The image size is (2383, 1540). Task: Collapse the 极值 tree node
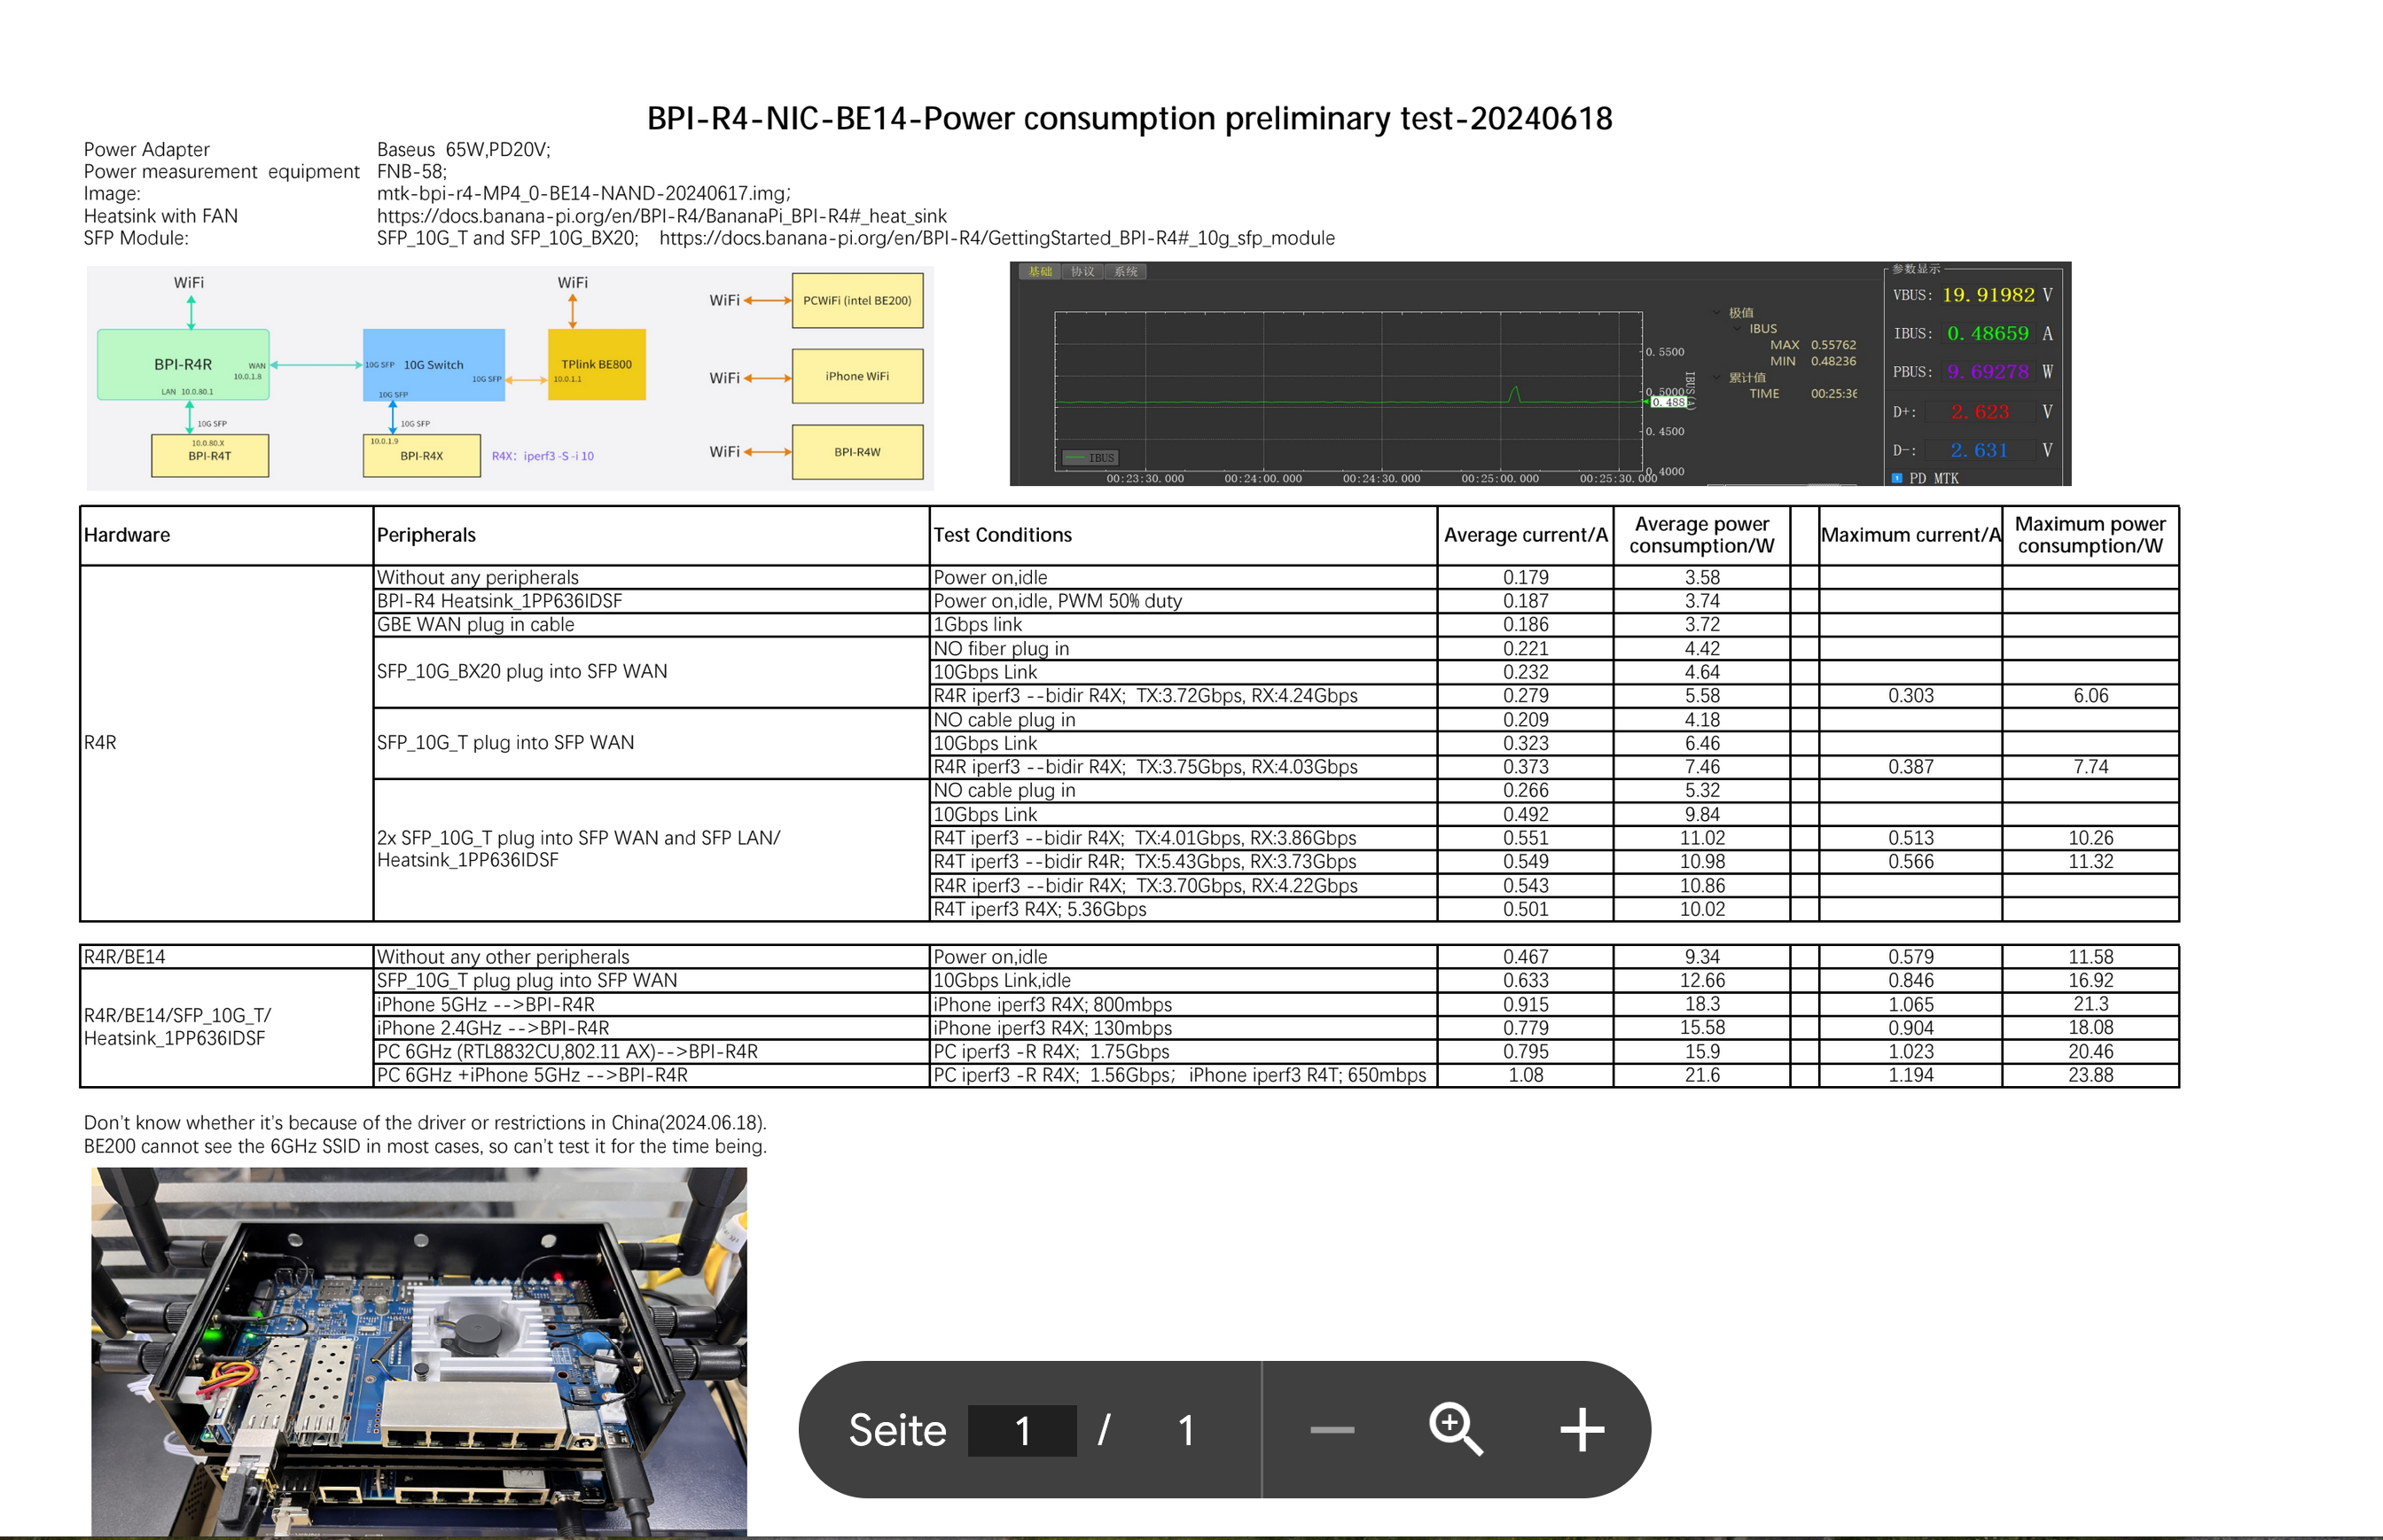1717,313
